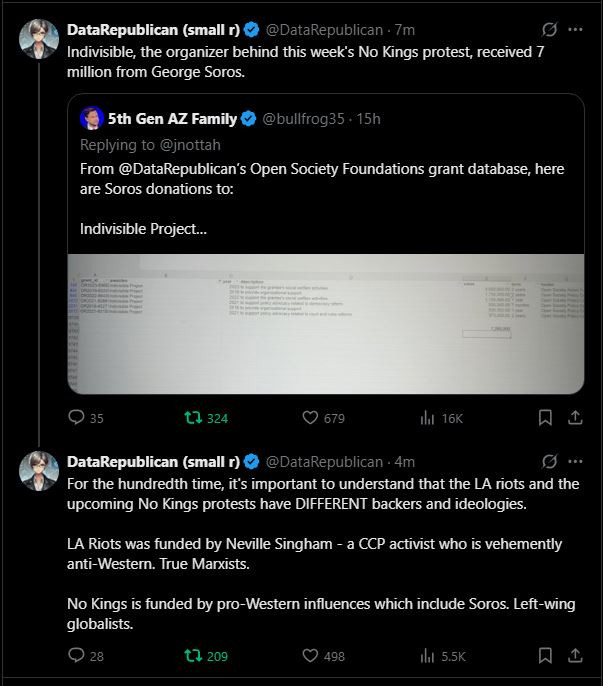
Task: Open more options menu on first tweet
Action: tap(576, 29)
